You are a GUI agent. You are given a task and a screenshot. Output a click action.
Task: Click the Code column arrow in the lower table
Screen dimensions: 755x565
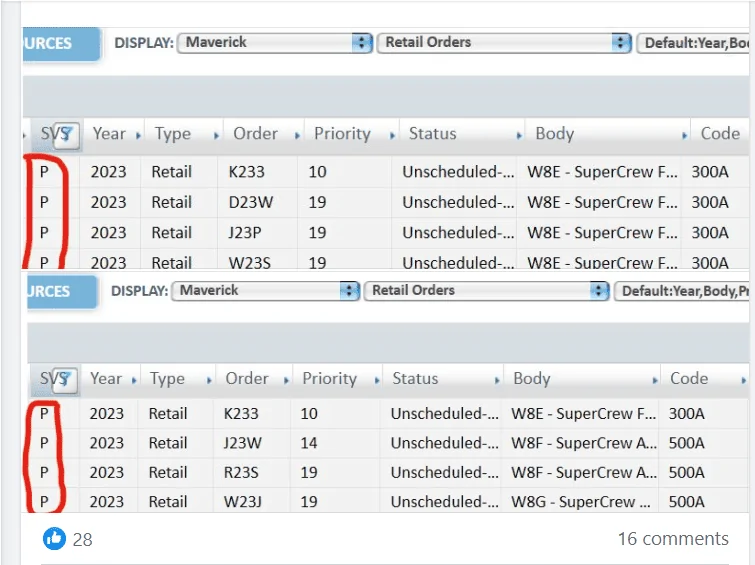[743, 381]
